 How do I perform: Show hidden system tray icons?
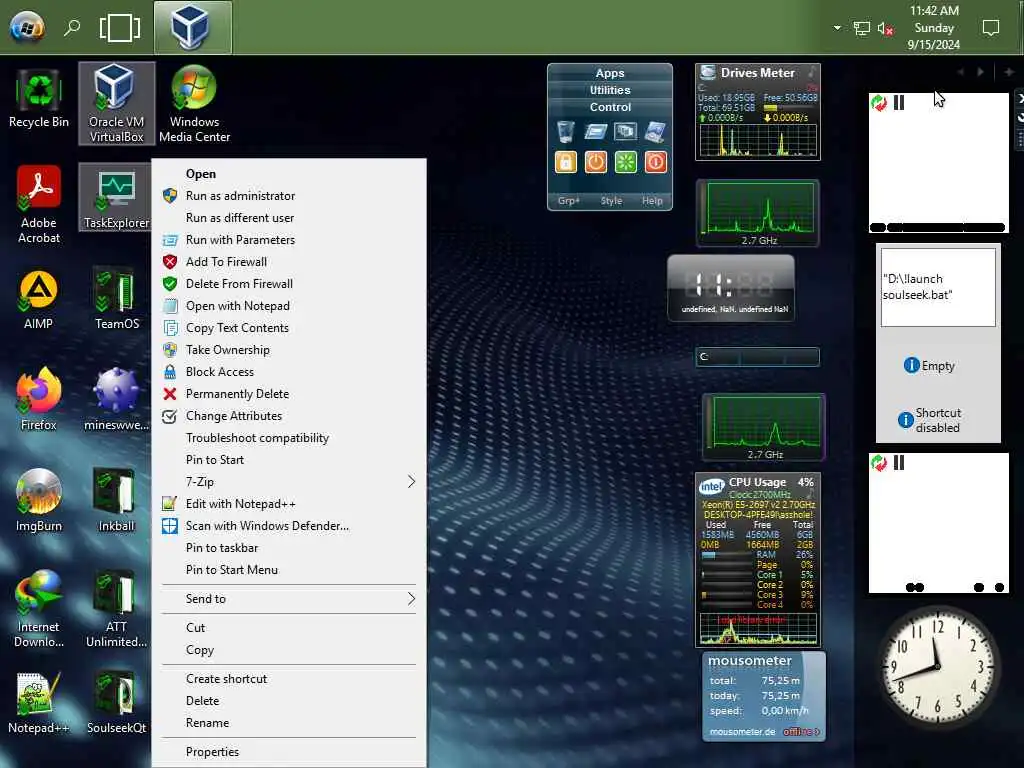837,28
